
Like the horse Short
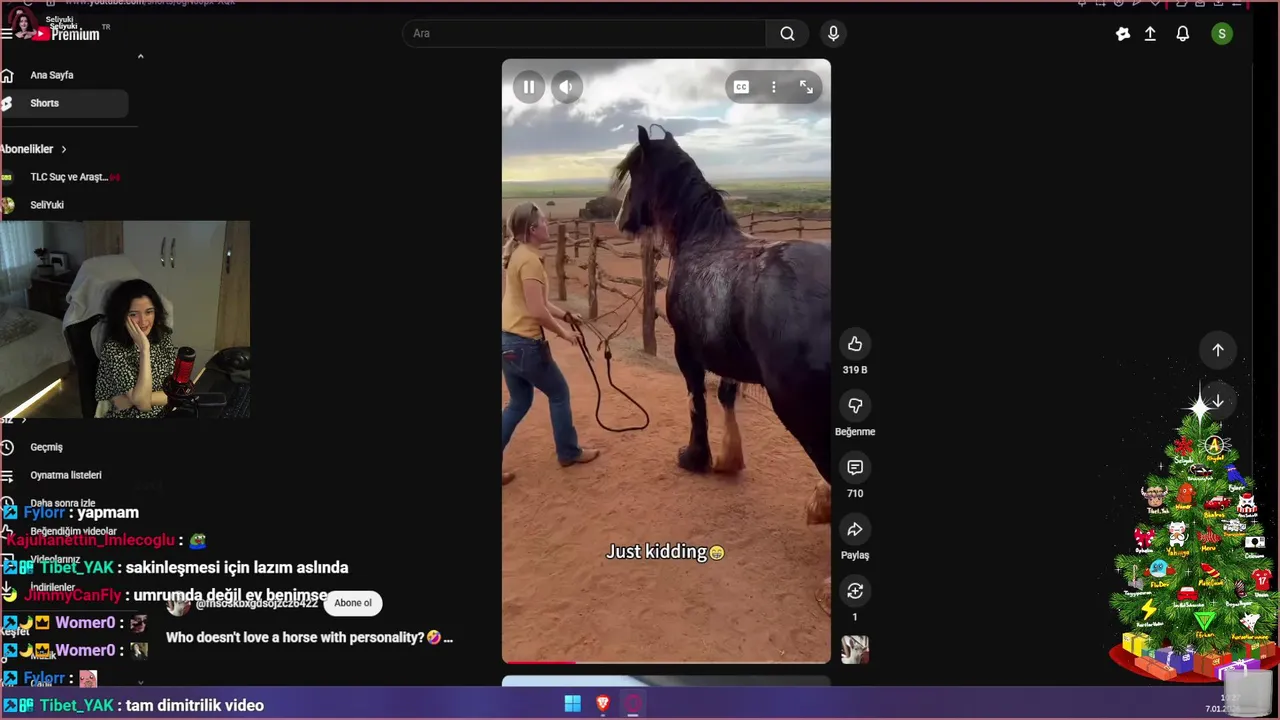[855, 344]
